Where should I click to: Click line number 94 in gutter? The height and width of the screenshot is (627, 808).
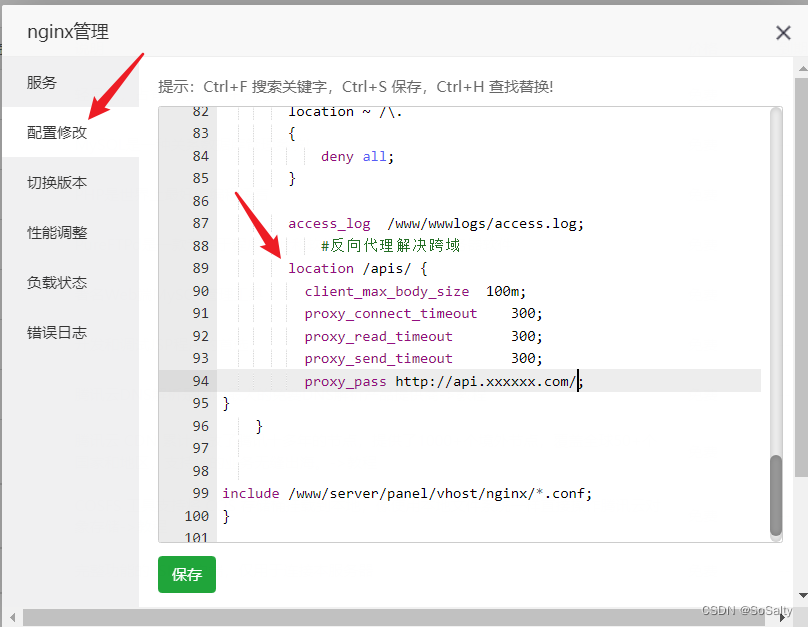point(200,381)
